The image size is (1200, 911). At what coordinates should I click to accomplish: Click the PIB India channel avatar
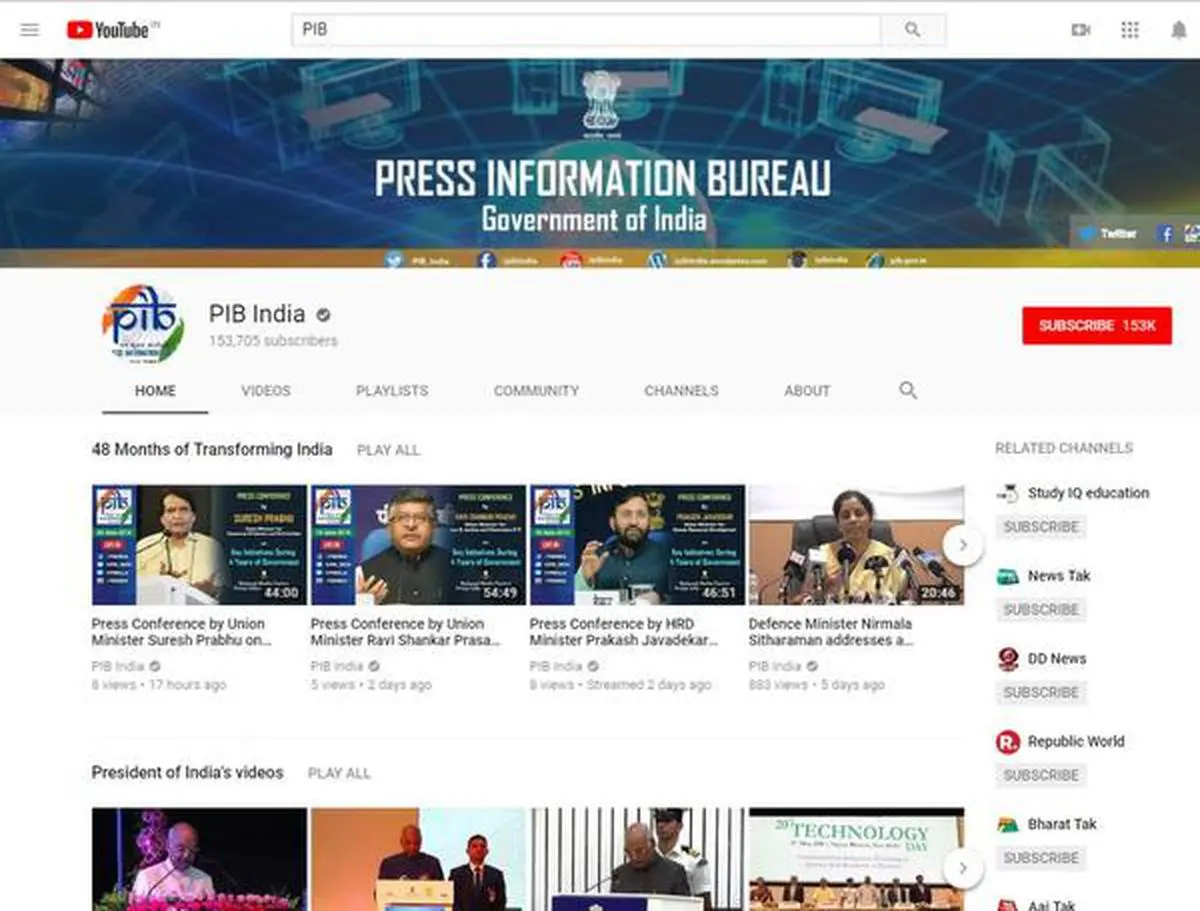pos(143,325)
